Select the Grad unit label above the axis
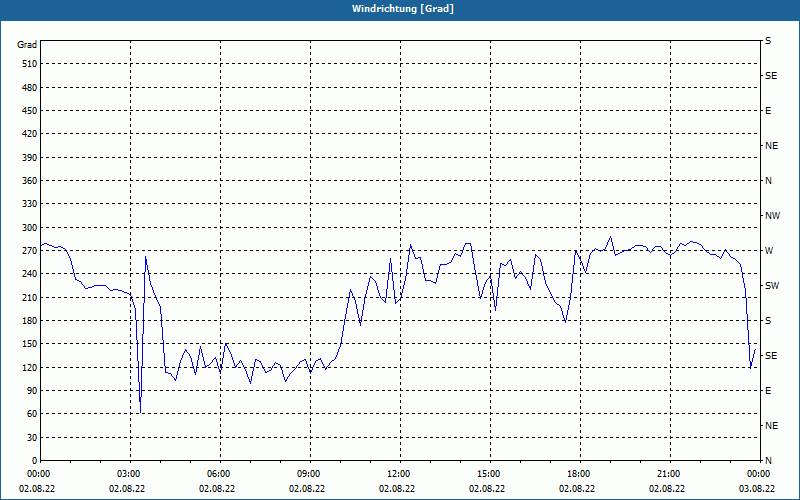Screen dimensions: 800x500 pyautogui.click(x=27, y=45)
